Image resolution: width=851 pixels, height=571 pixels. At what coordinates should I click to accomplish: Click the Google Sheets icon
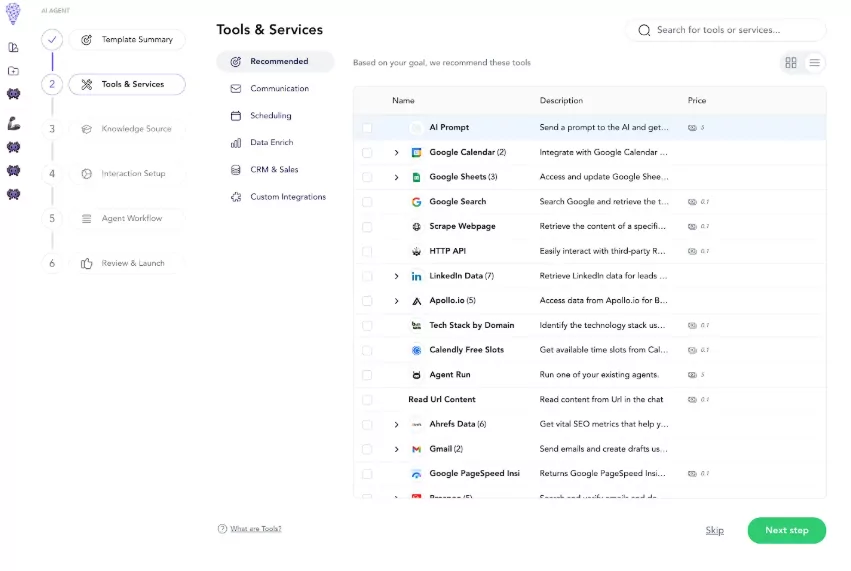(417, 177)
